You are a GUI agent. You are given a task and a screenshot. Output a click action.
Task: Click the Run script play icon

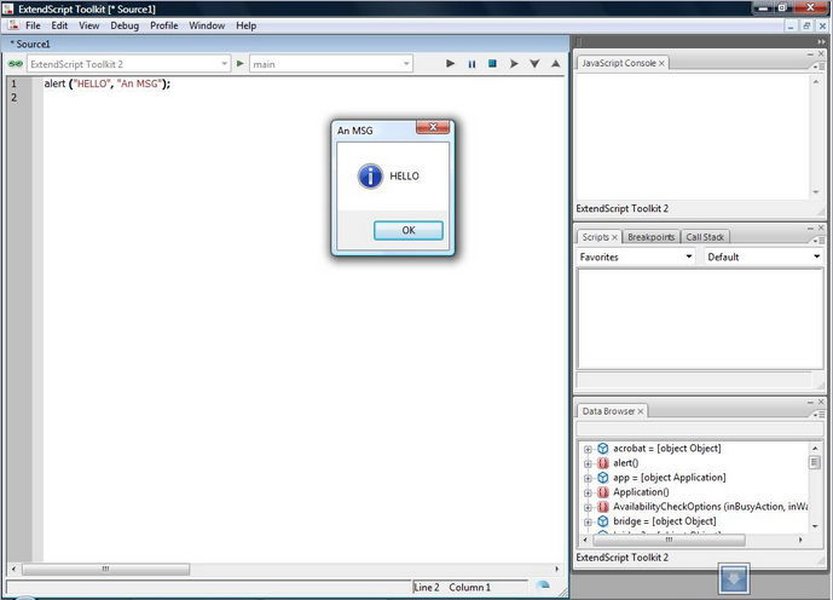click(450, 64)
